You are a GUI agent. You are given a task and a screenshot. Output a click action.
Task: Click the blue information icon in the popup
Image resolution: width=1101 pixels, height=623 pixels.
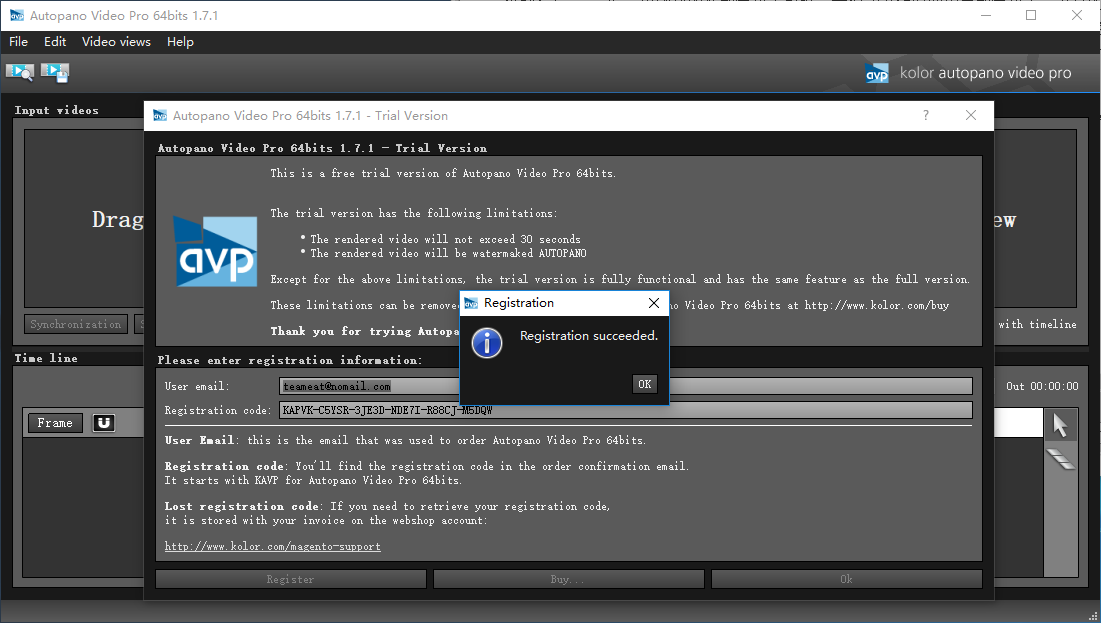(x=487, y=343)
